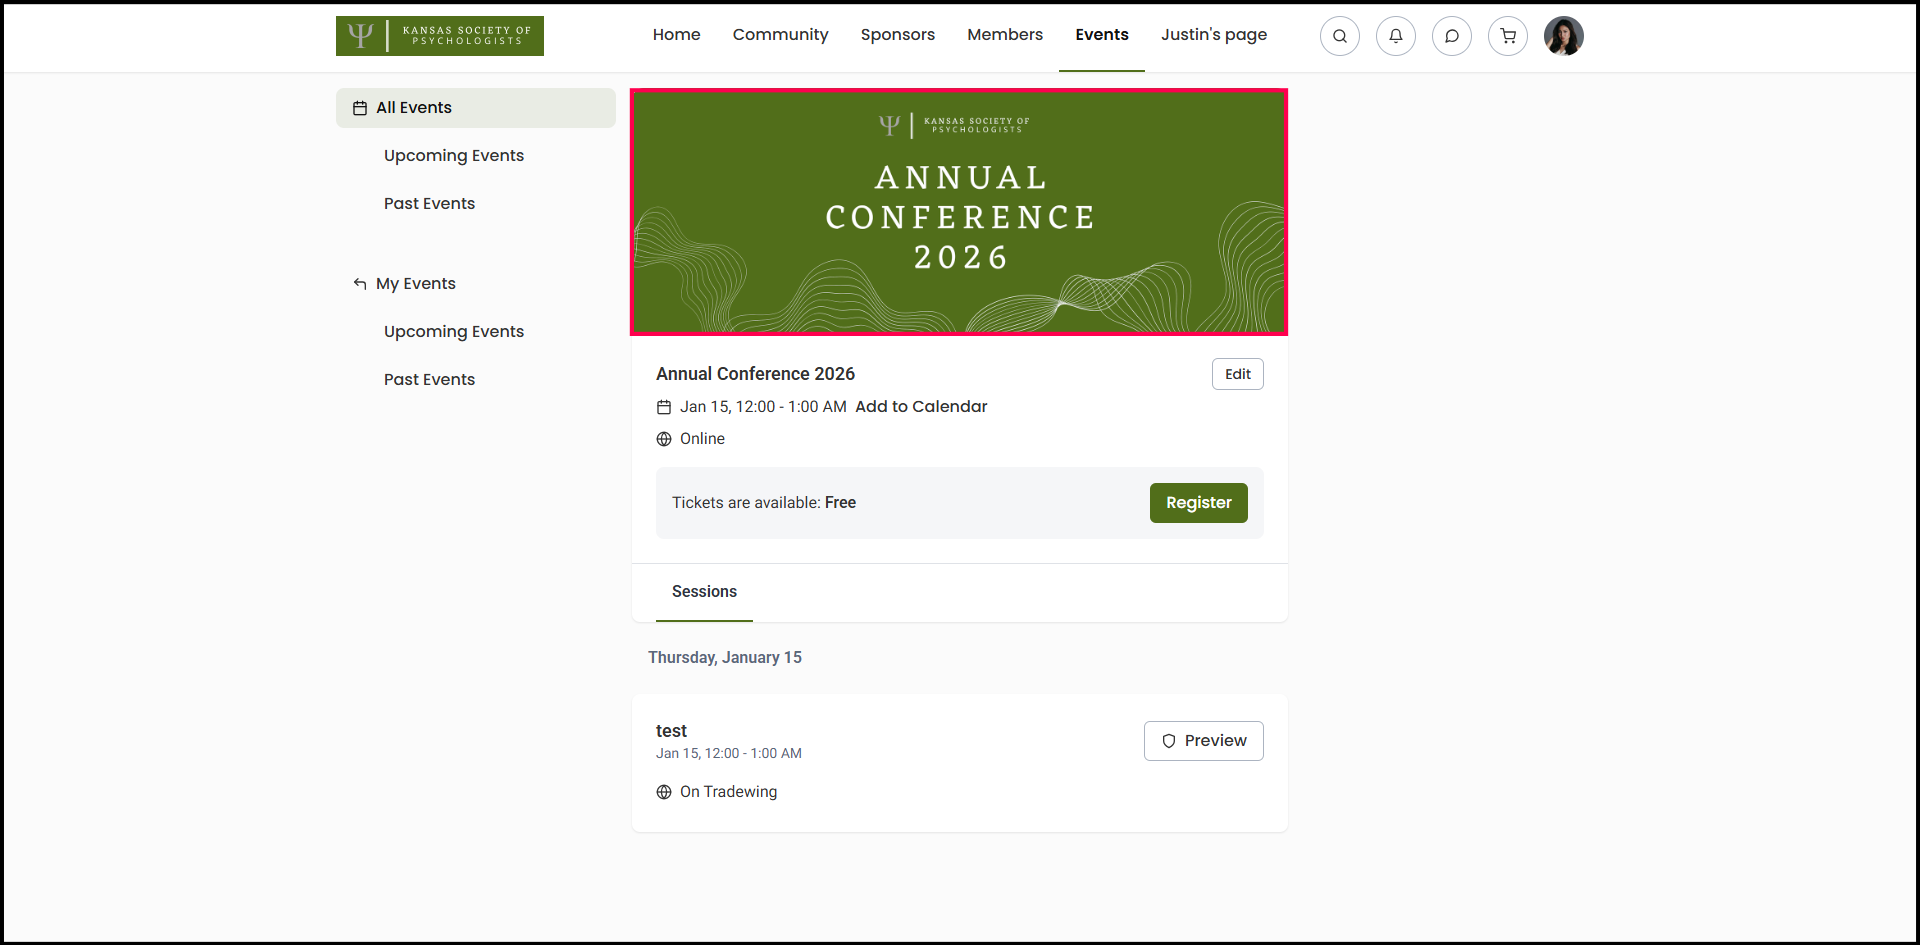Edit the Annual Conference 2026 event
The width and height of the screenshot is (1920, 945).
click(x=1237, y=374)
